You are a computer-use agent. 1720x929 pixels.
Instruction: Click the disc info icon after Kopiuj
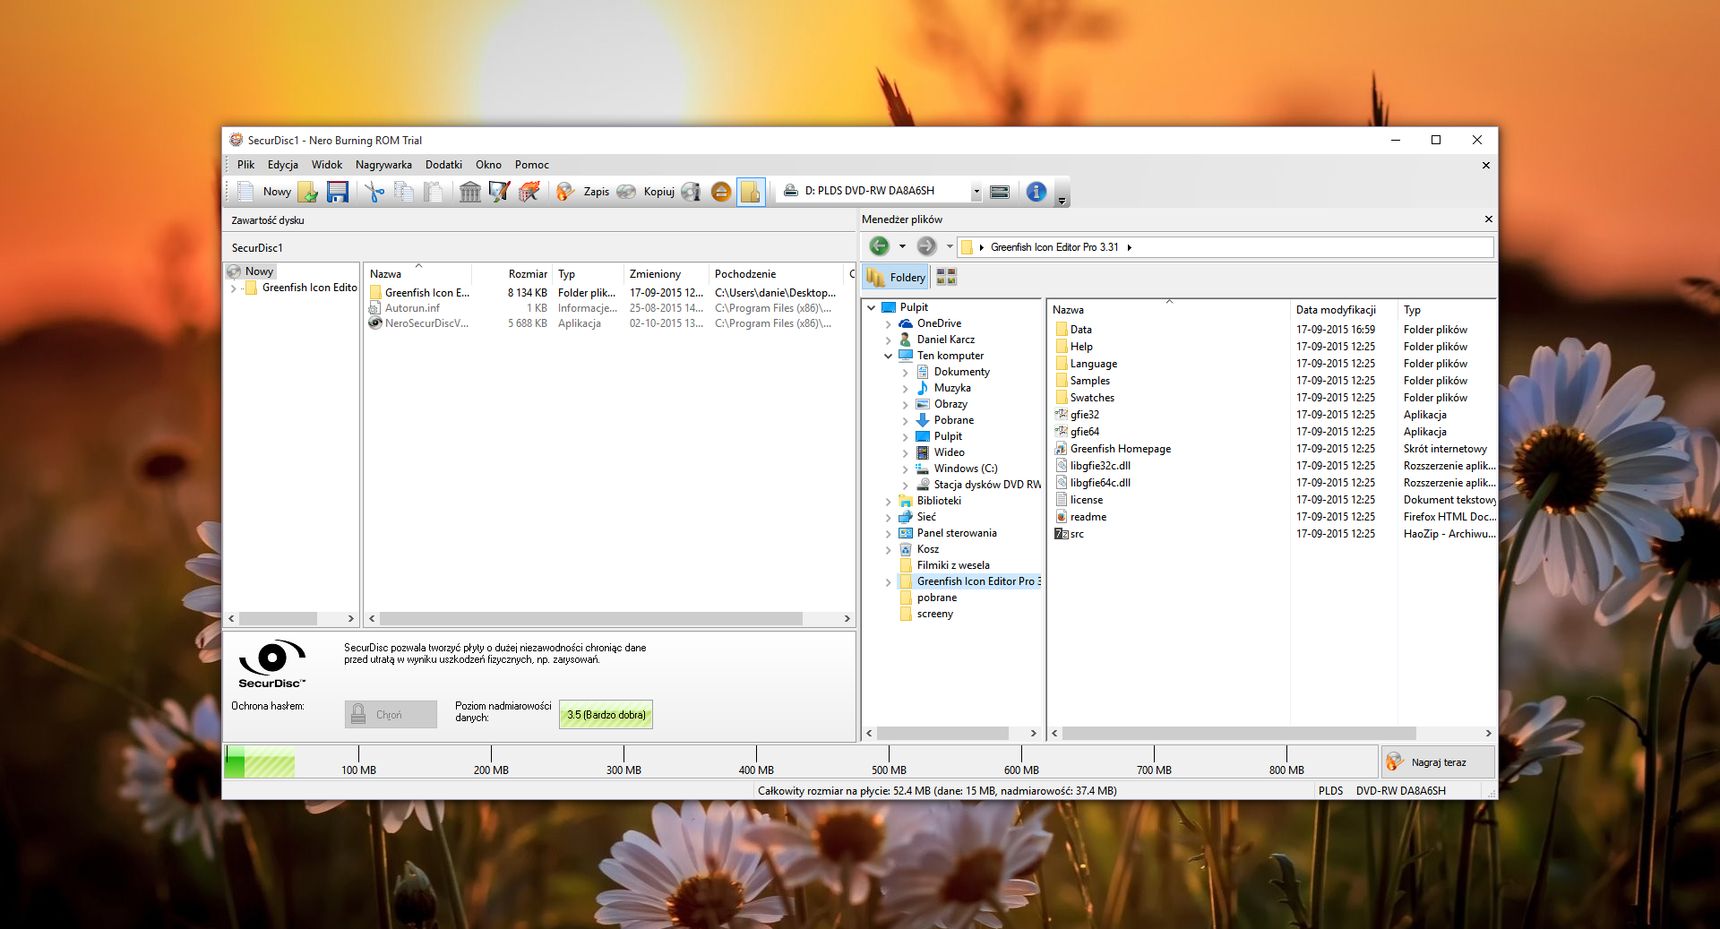[x=691, y=191]
